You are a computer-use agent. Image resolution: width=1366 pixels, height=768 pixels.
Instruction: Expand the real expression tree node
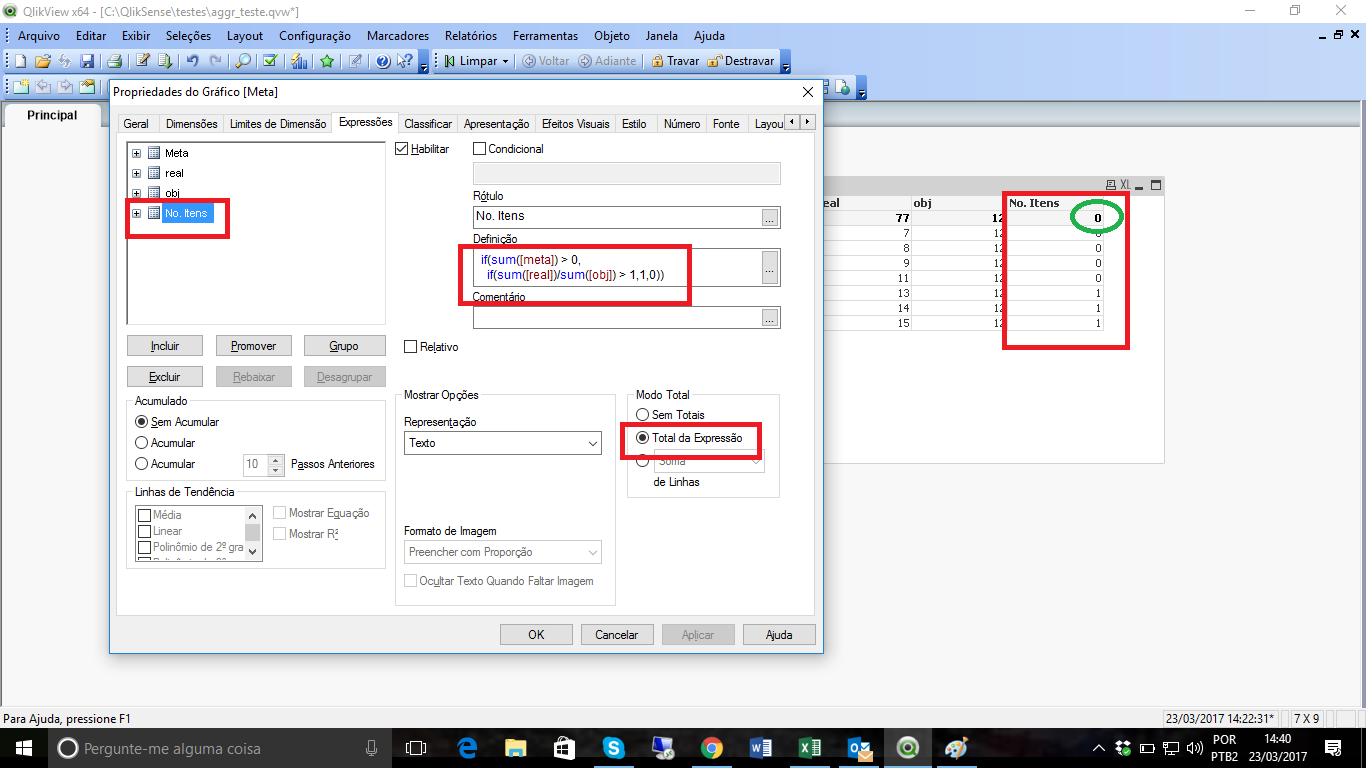tap(136, 173)
